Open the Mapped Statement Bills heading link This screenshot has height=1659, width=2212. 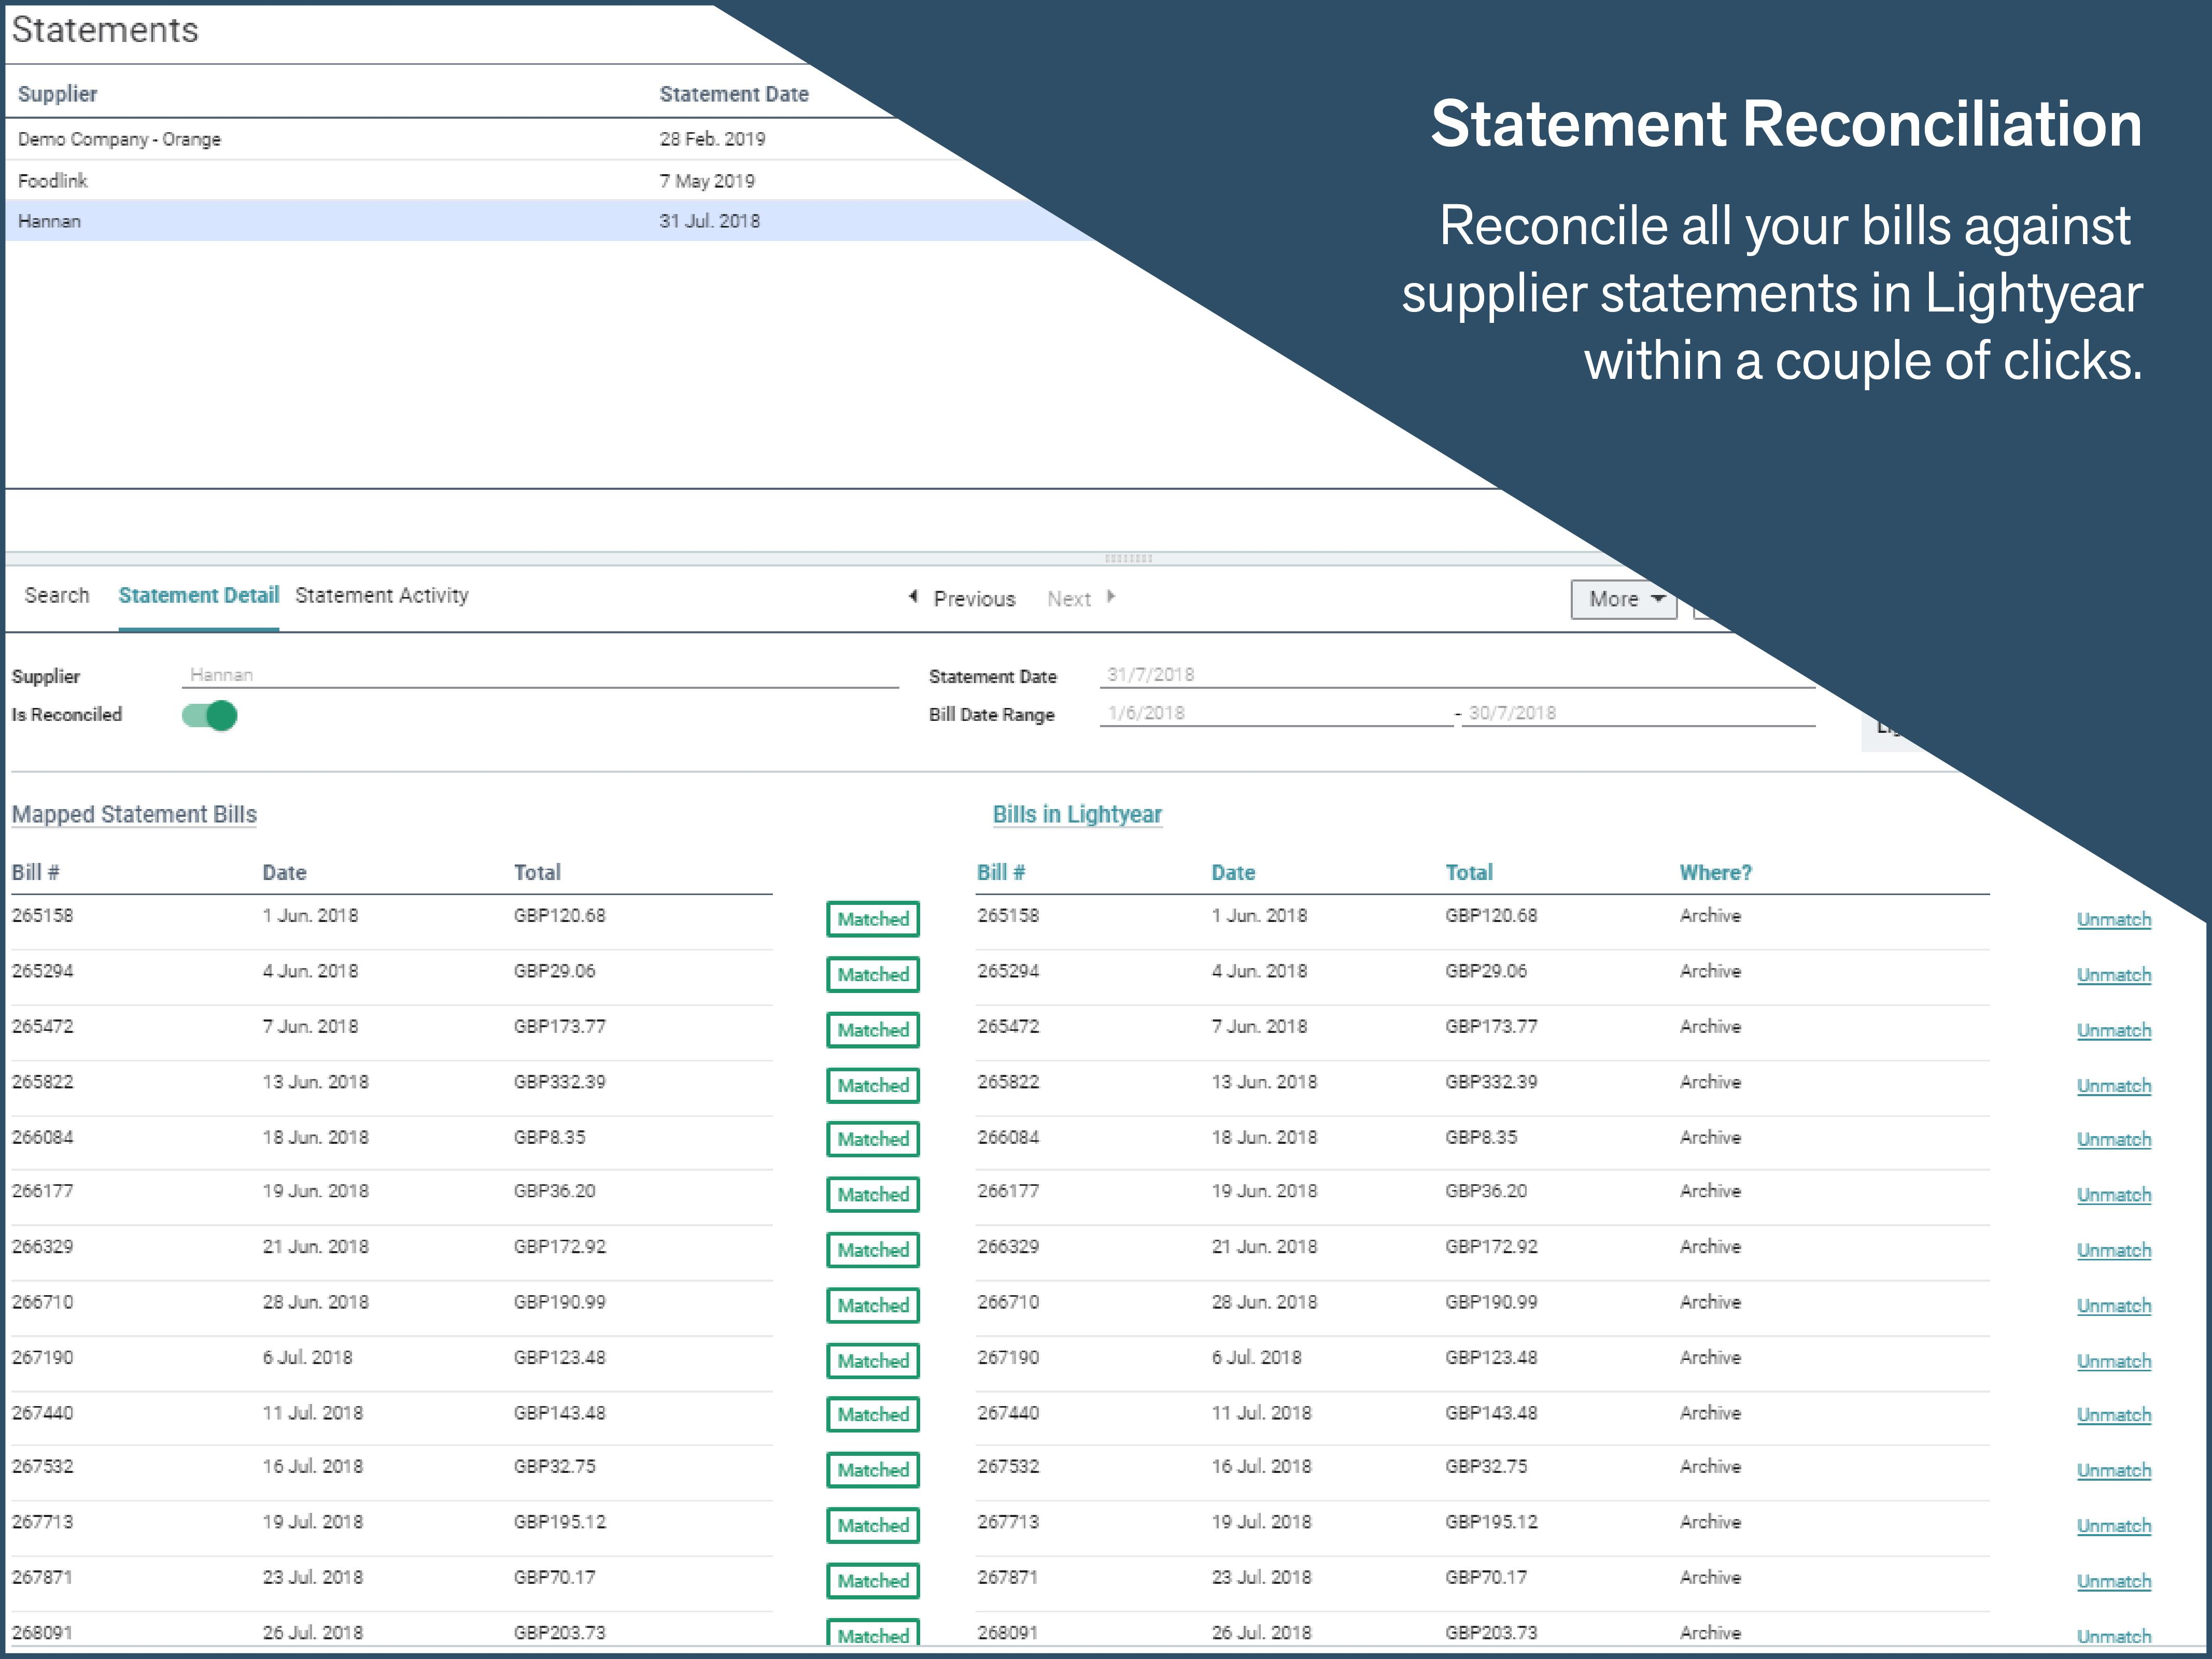click(134, 815)
